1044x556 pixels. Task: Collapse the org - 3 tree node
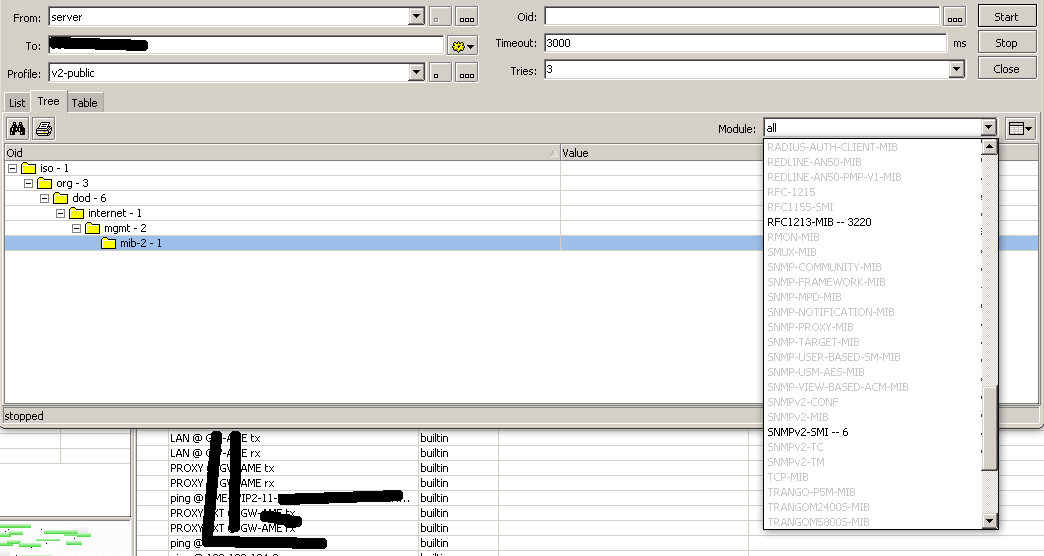[28, 183]
